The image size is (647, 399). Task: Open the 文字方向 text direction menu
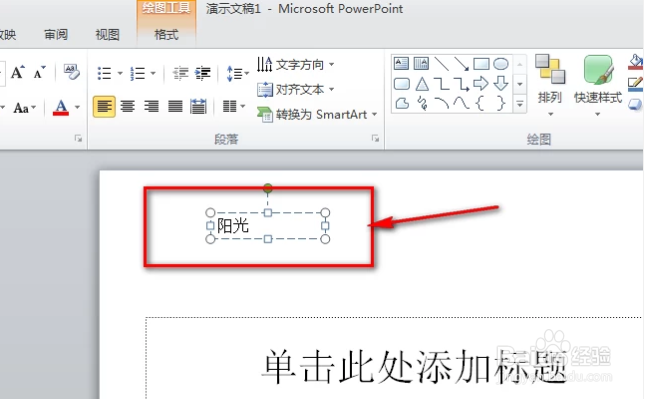[x=295, y=64]
